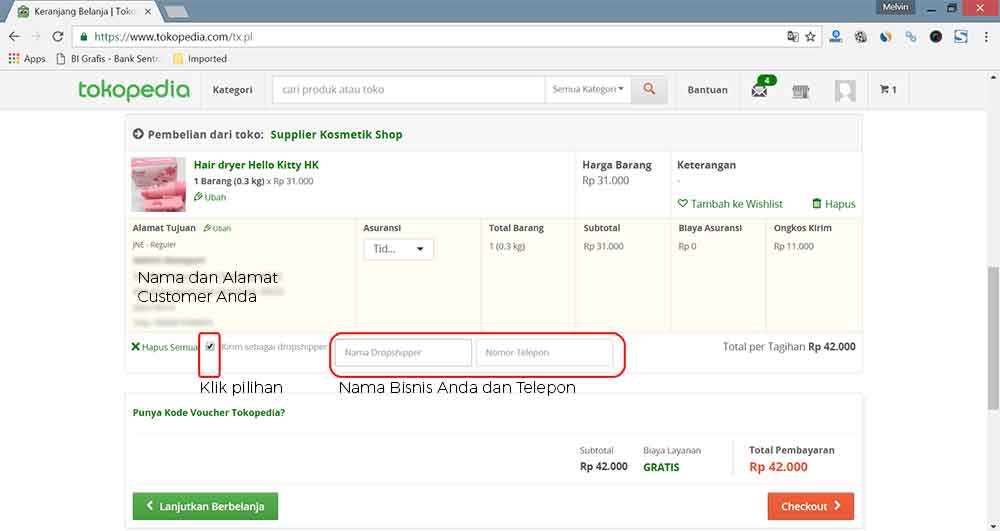Click Hapus trash icon for product

click(x=834, y=204)
